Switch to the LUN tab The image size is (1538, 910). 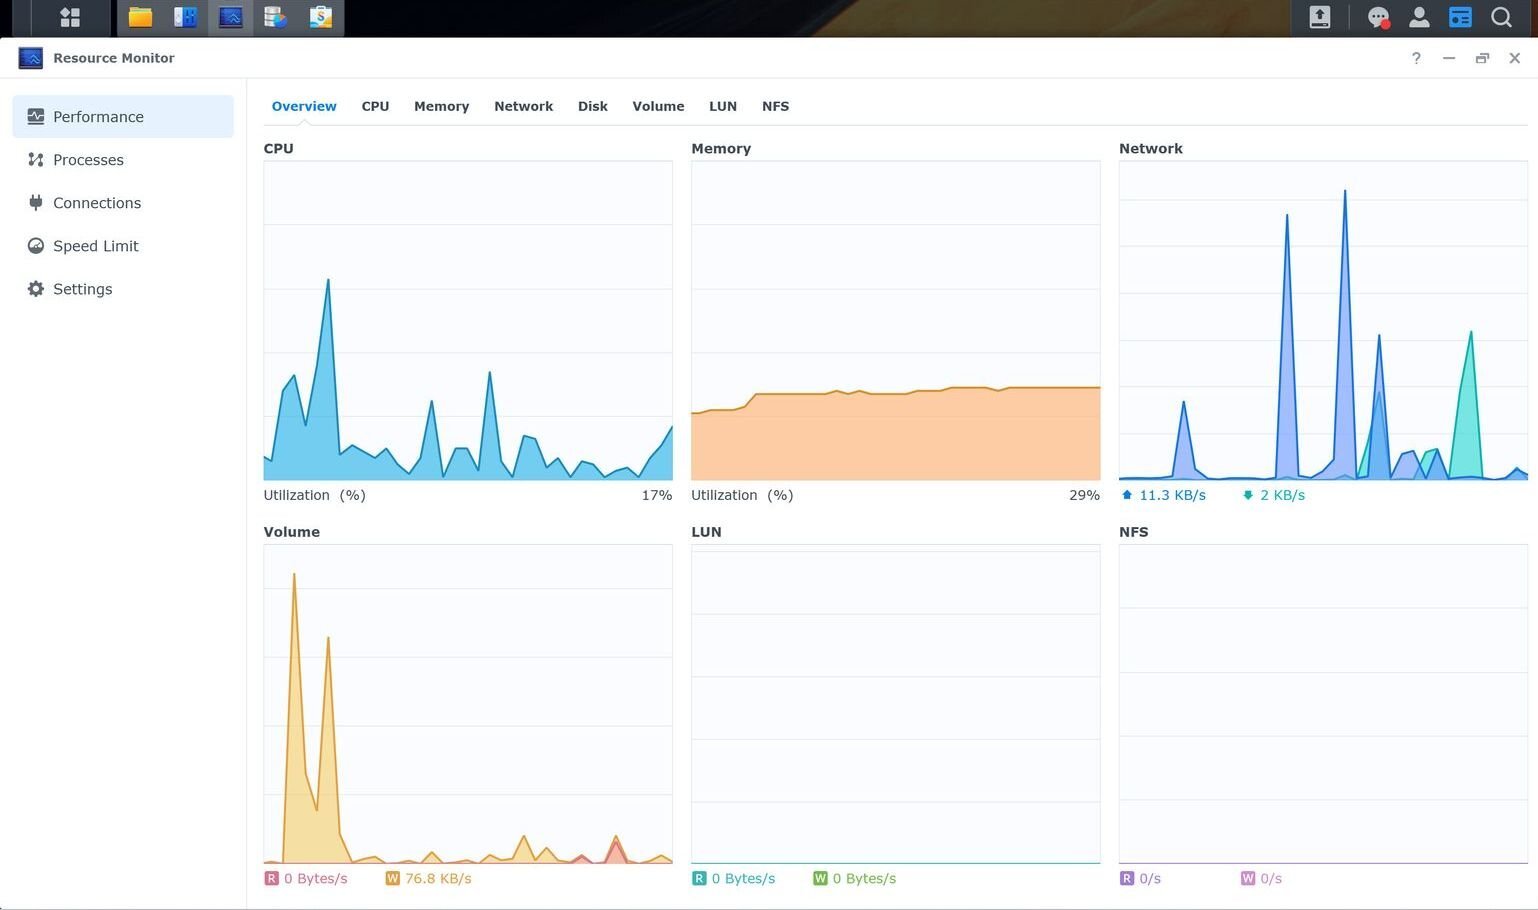click(x=723, y=106)
